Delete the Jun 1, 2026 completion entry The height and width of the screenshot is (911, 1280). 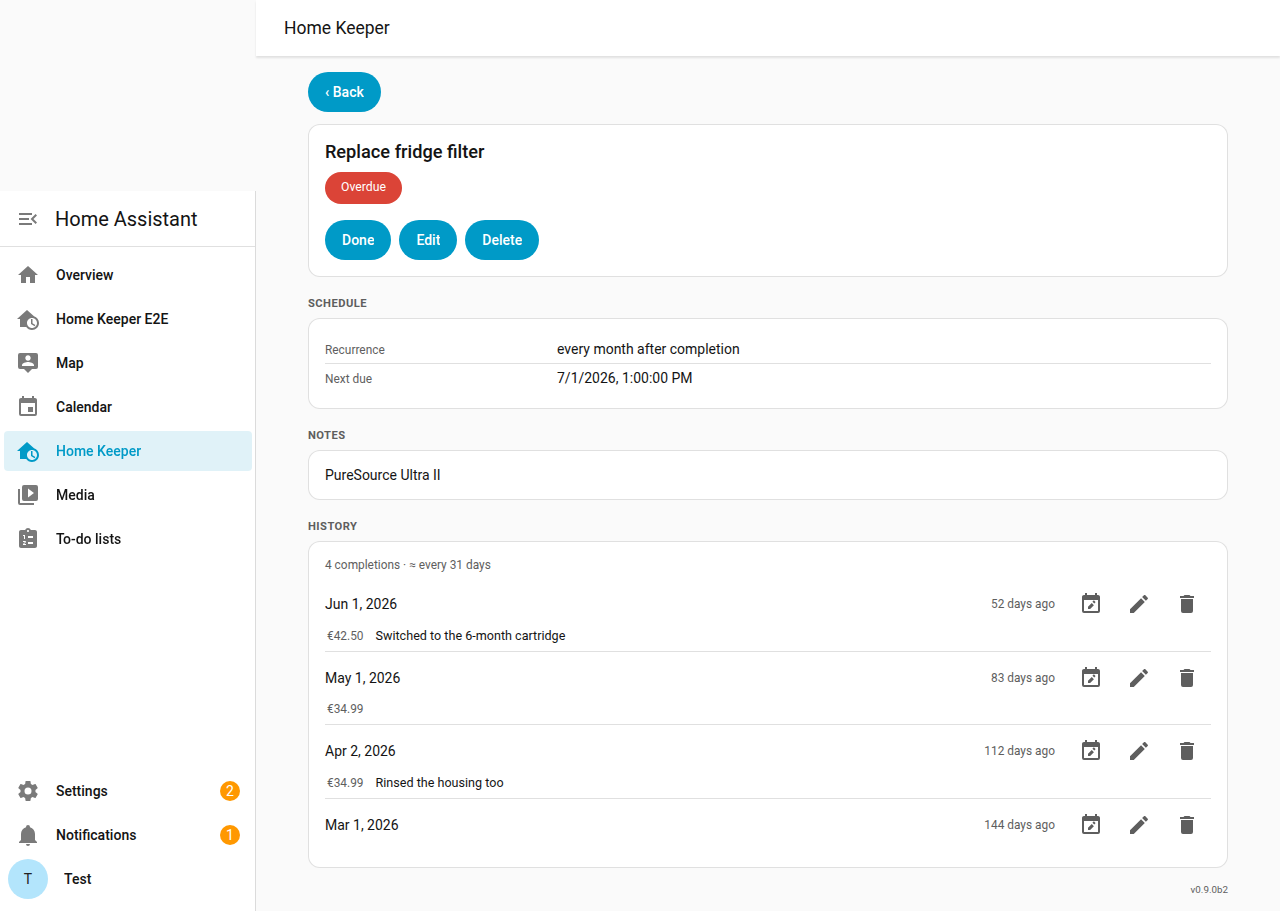pyautogui.click(x=1187, y=604)
